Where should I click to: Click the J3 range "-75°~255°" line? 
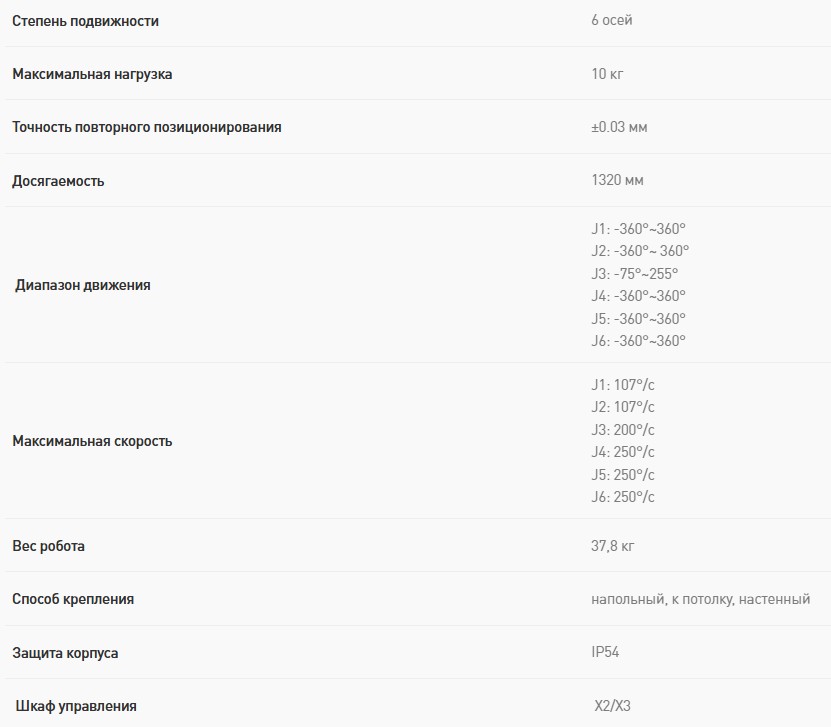tap(635, 273)
